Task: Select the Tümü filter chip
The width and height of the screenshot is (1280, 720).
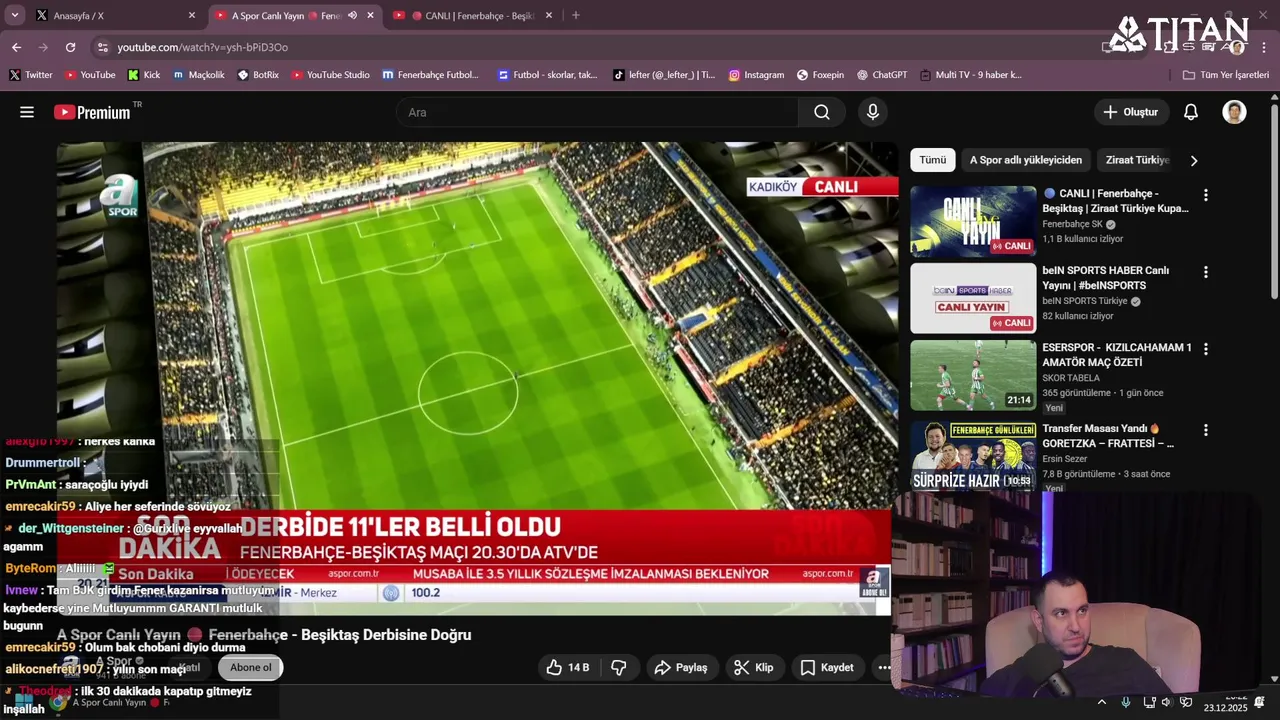Action: click(x=932, y=160)
